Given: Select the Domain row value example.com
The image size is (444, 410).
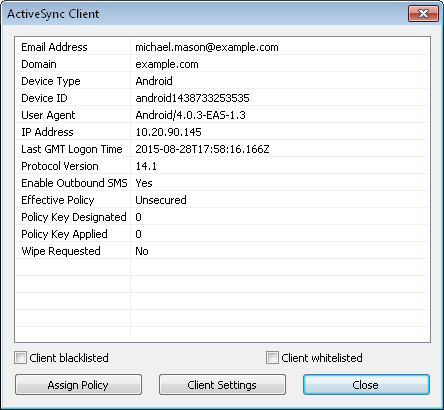Looking at the screenshot, I should [x=167, y=64].
